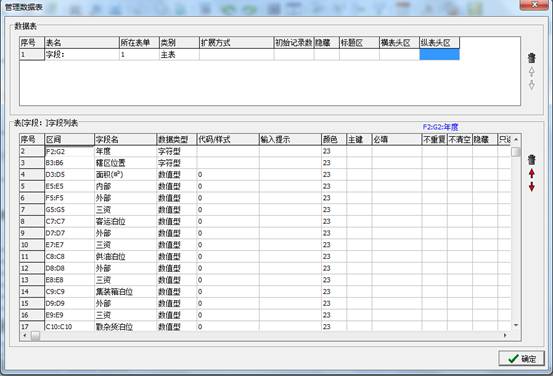
Task: Click the horizontal scrollbar right arrow
Action: pyautogui.click(x=505, y=335)
